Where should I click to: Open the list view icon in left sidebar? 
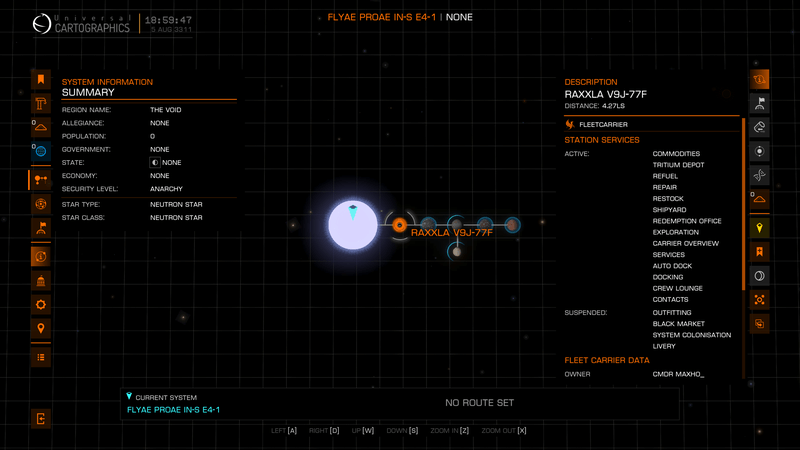coord(41,357)
